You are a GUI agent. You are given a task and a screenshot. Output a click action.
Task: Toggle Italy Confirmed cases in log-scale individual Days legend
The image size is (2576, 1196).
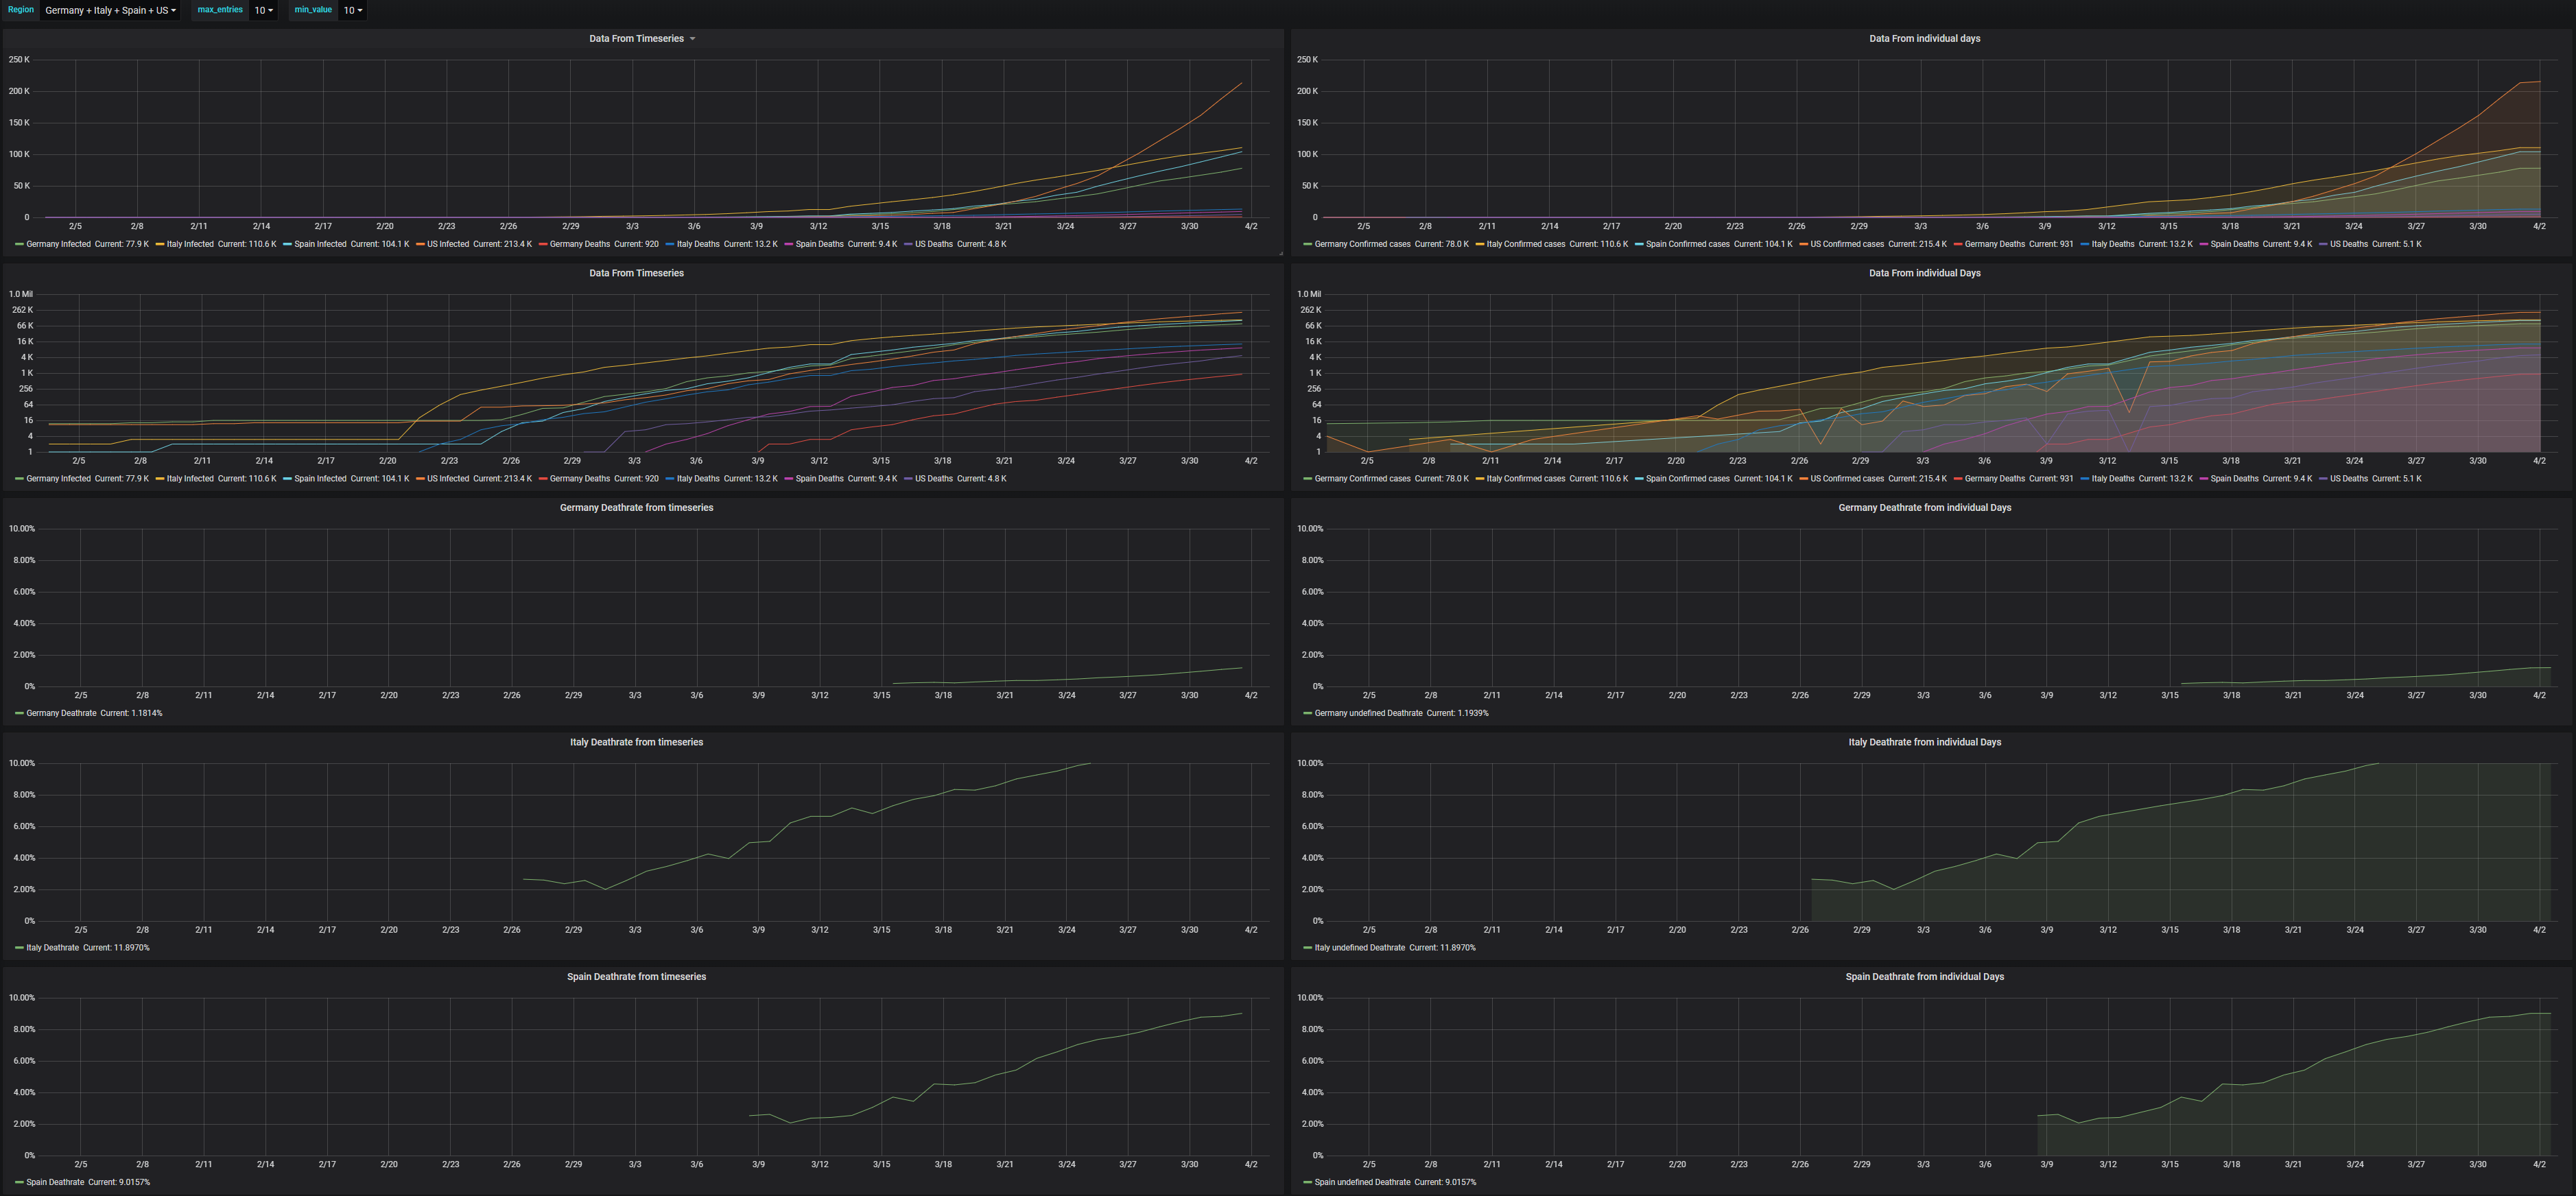[x=1526, y=479]
